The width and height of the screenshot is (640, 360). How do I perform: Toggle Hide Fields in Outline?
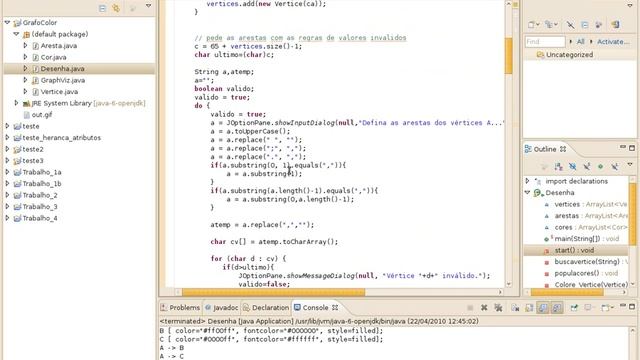tap(573, 167)
